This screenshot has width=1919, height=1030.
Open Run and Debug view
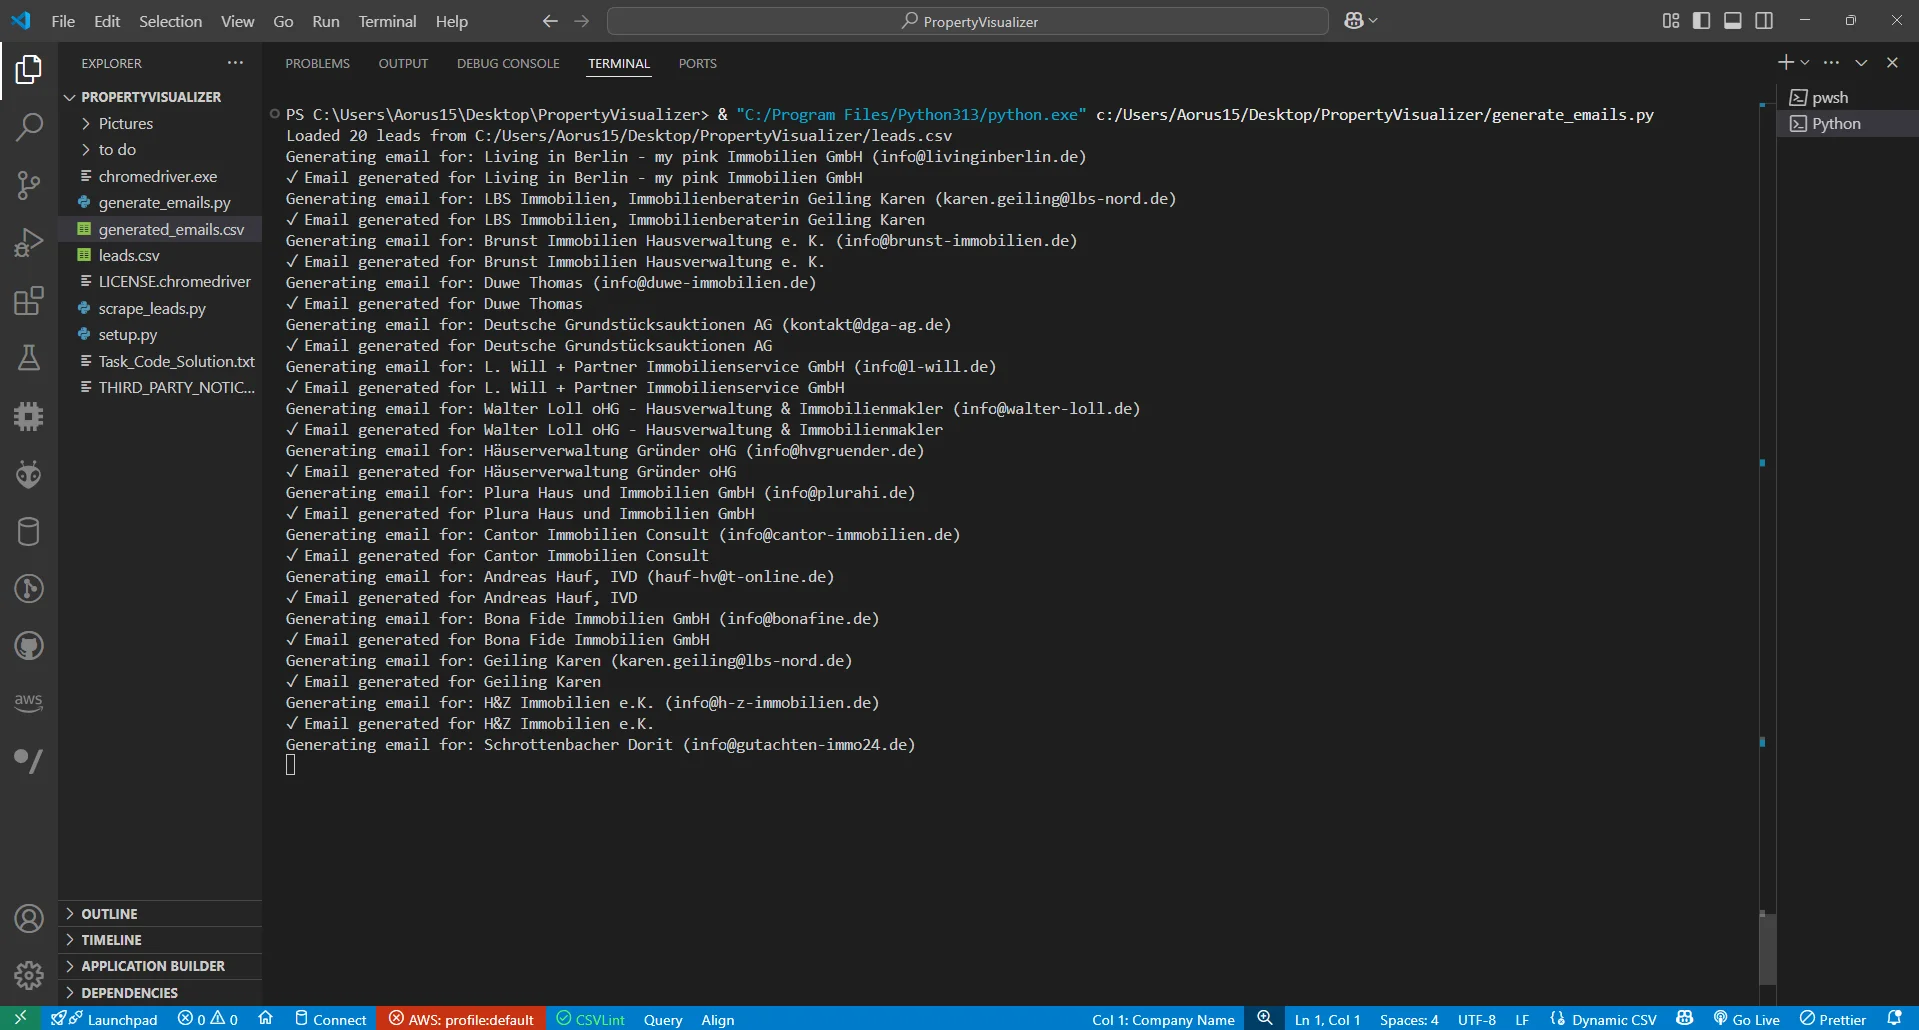point(29,243)
